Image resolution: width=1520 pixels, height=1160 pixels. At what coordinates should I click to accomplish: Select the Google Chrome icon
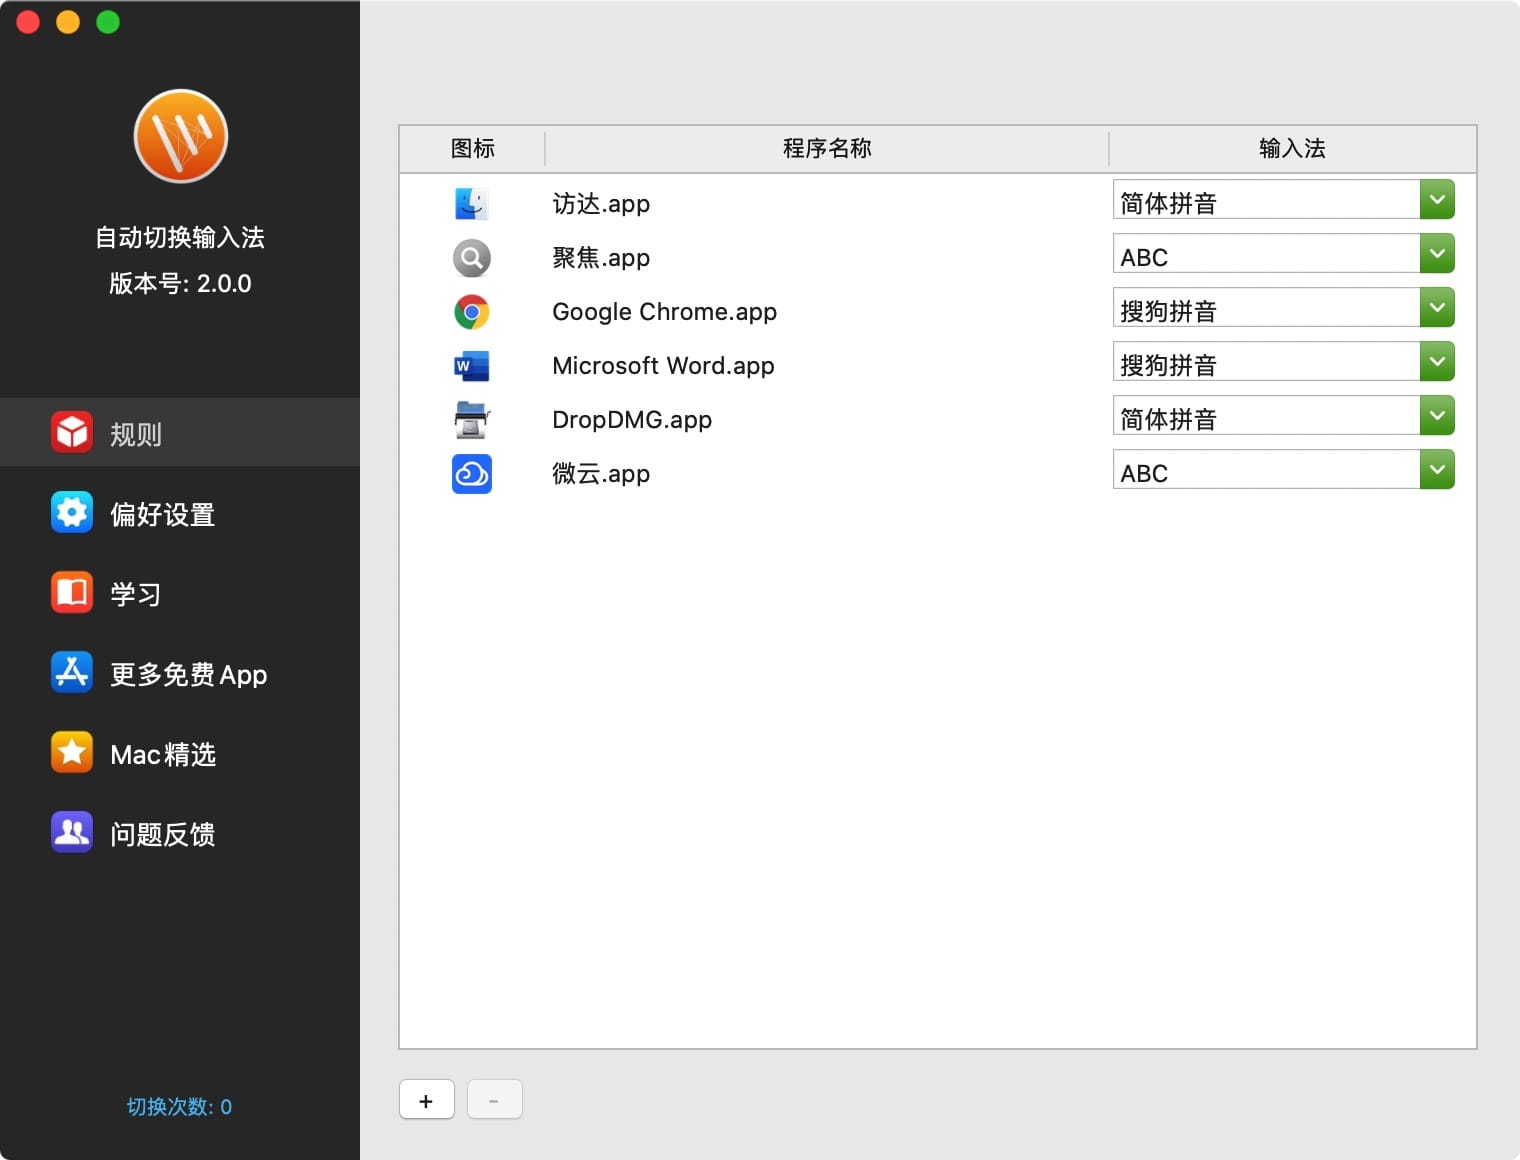point(472,312)
